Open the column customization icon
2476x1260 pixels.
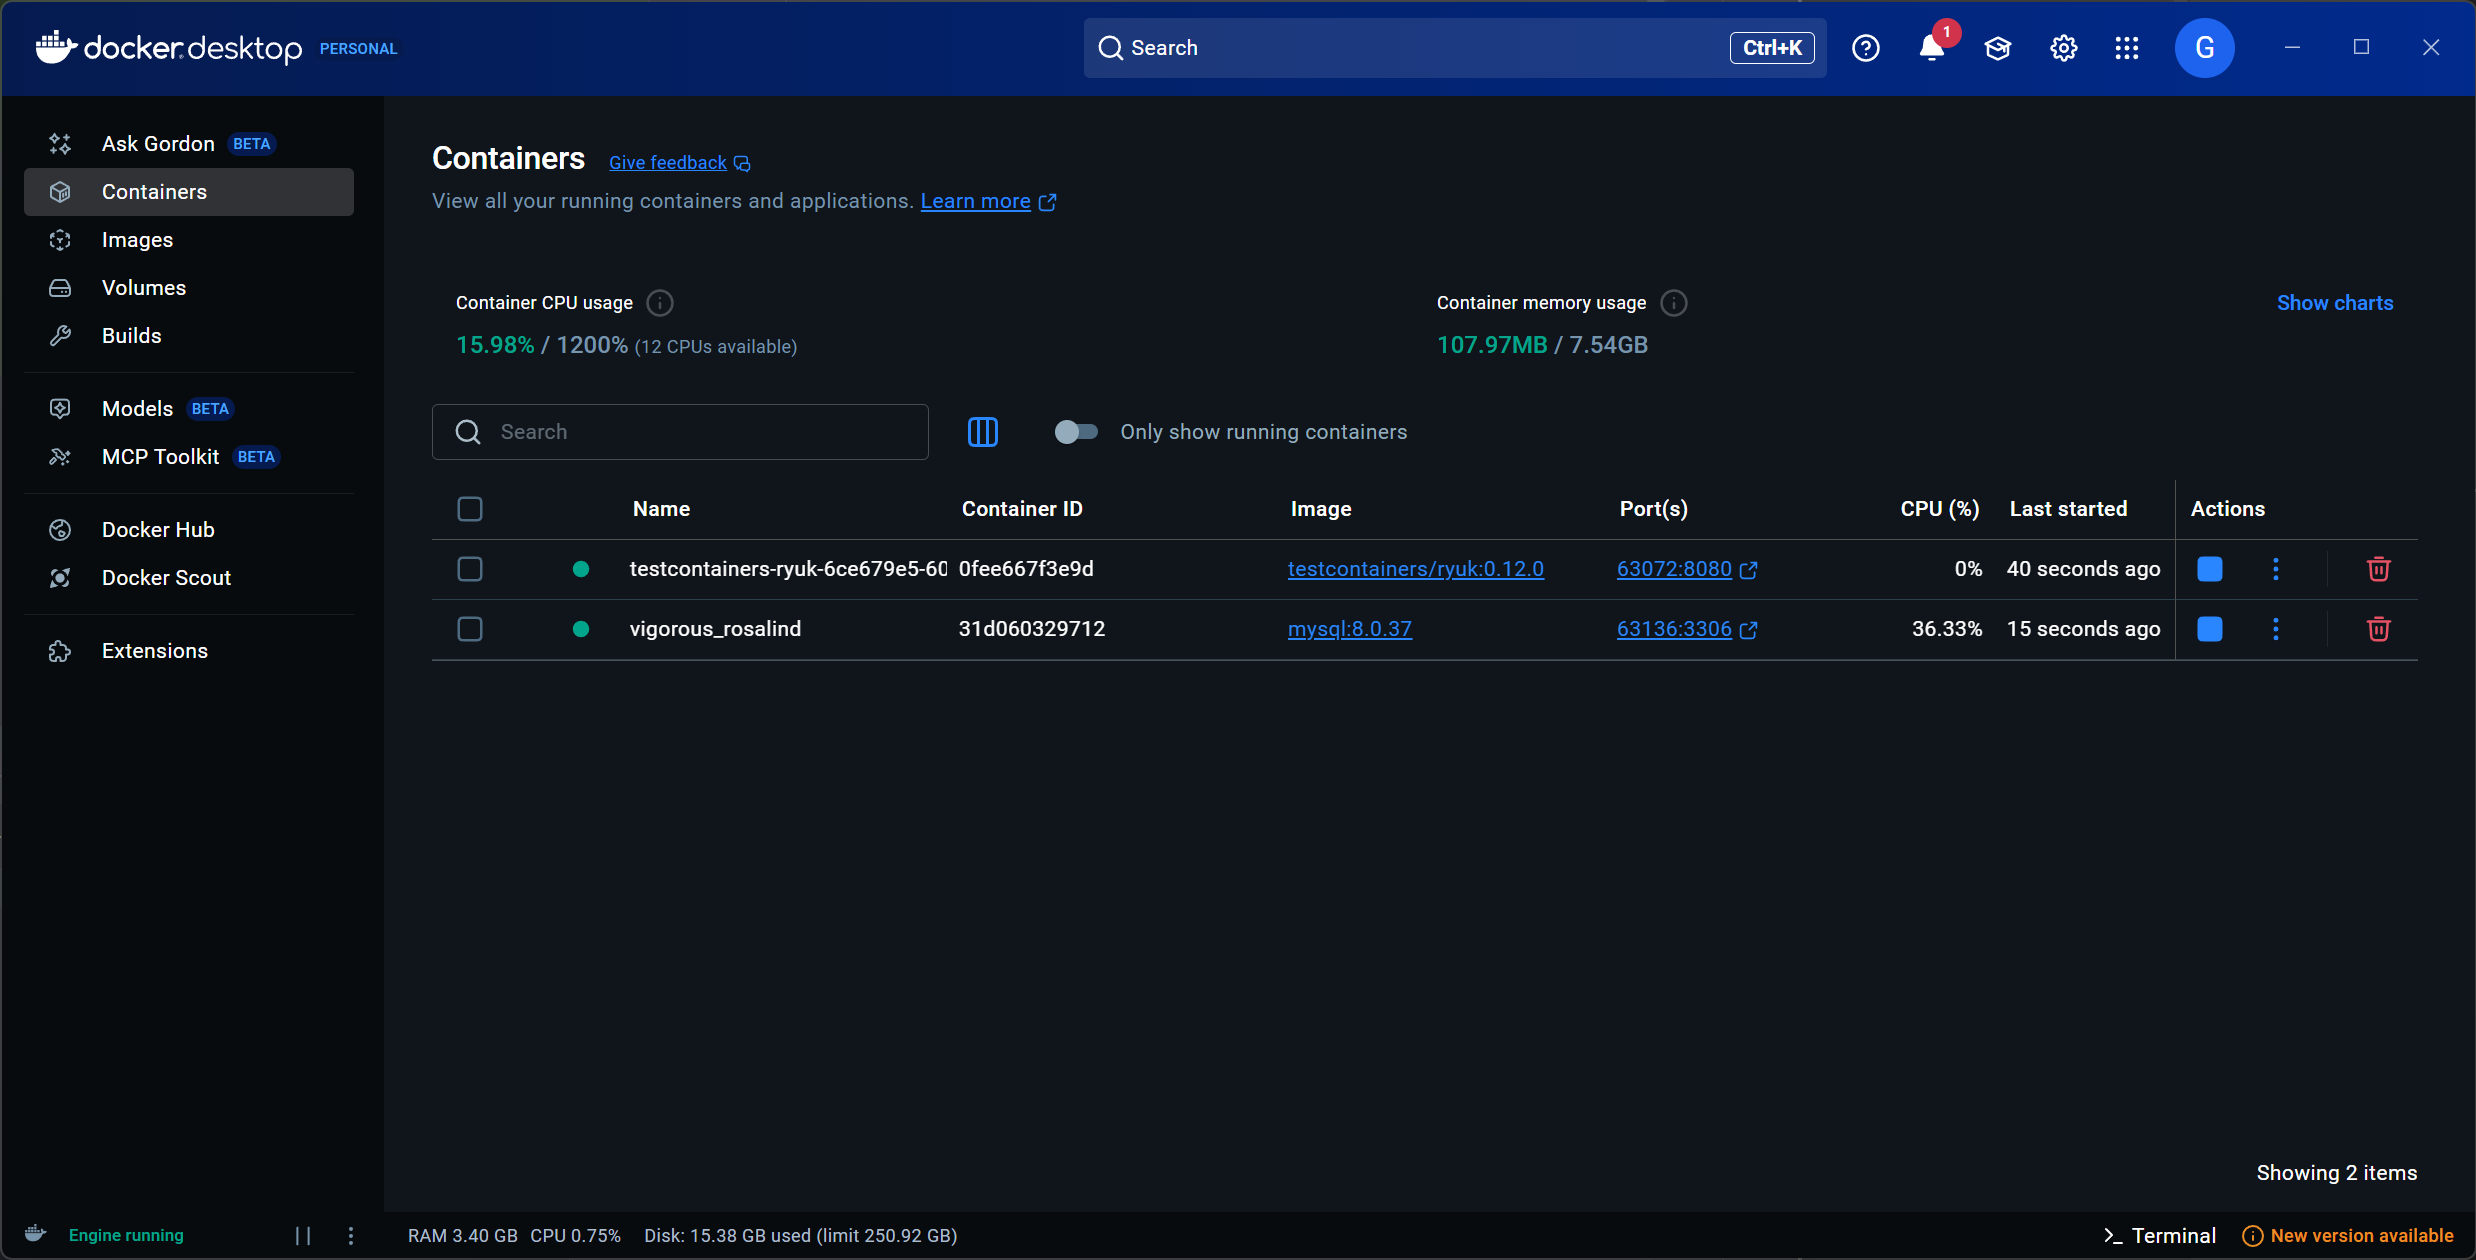tap(982, 432)
